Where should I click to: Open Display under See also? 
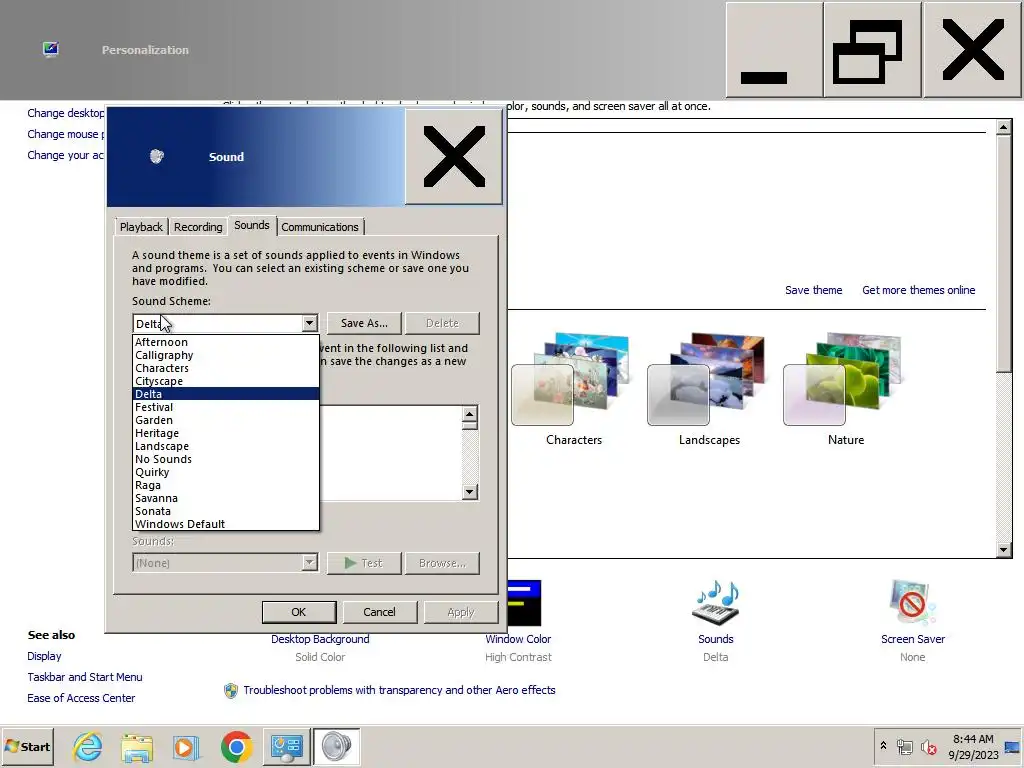(x=44, y=656)
